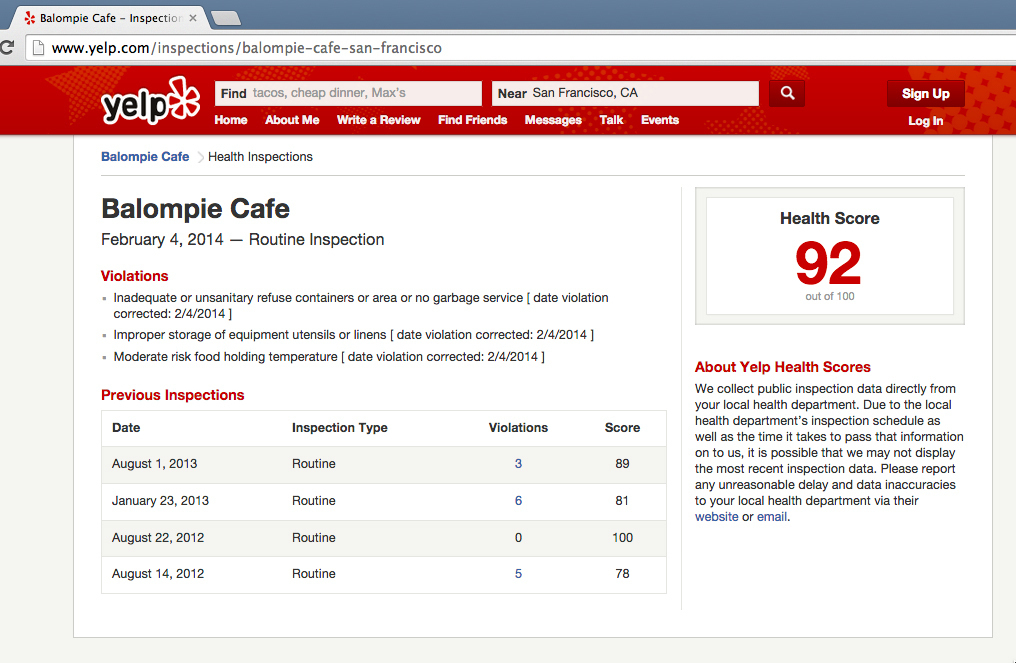Open the Balompie Cafe breadcrumb link
1016x663 pixels.
click(x=144, y=157)
